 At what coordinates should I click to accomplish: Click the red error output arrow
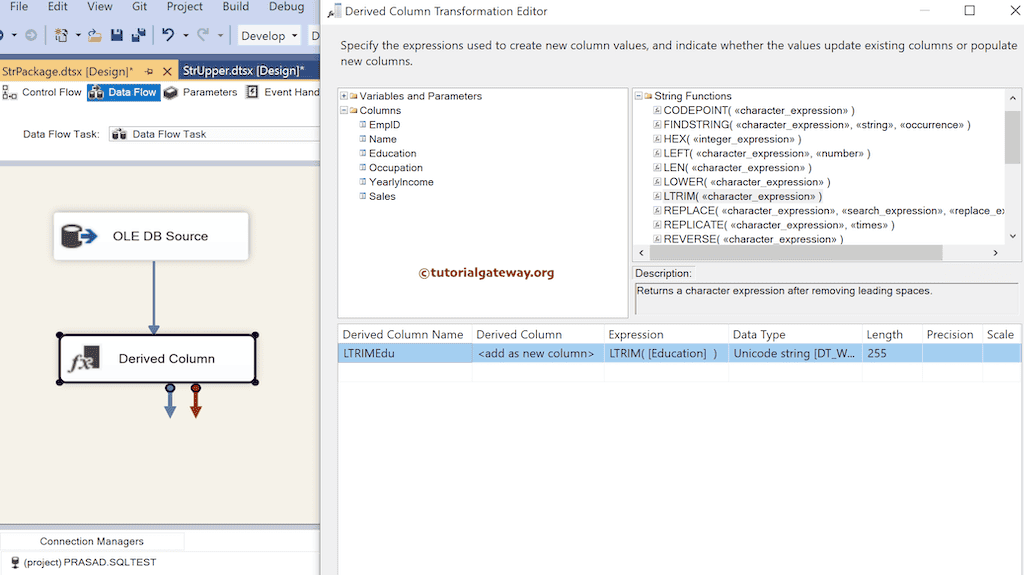195,402
